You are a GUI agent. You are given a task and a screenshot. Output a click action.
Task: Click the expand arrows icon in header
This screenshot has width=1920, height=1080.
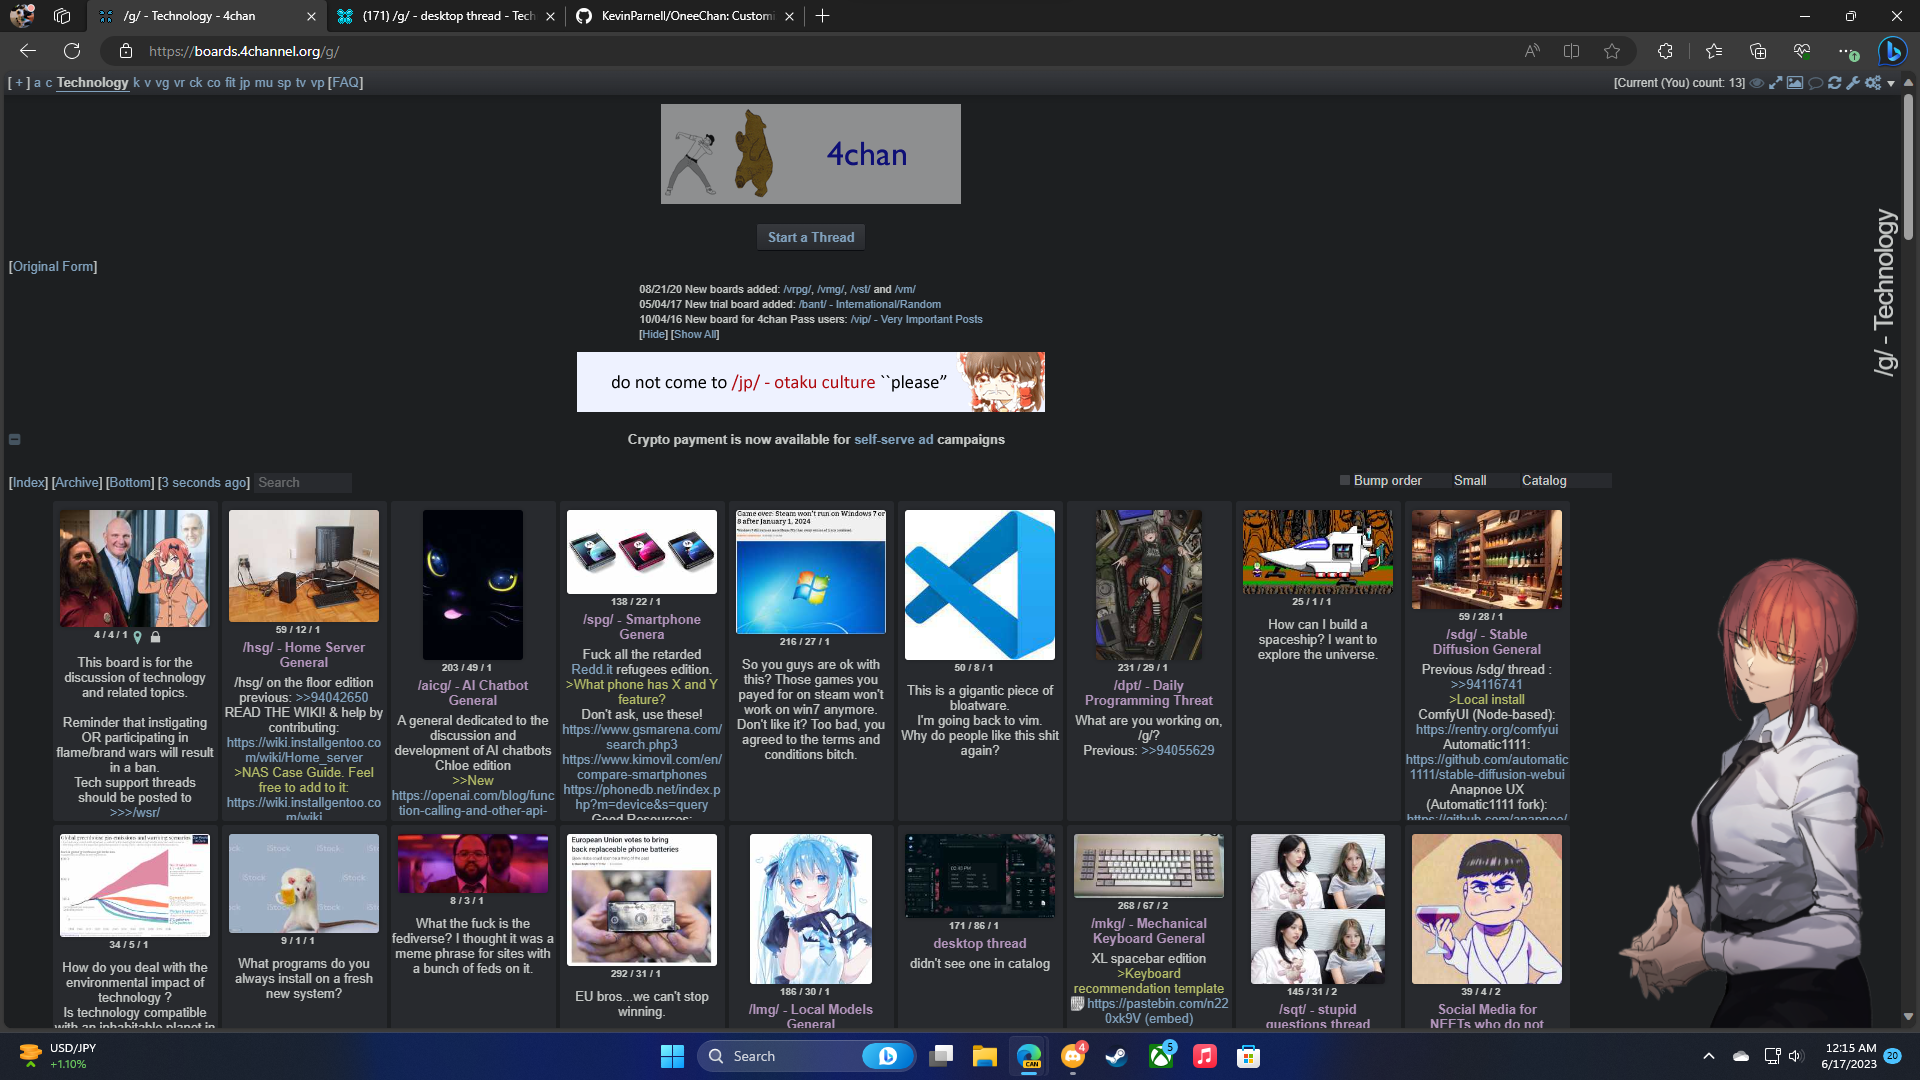point(1776,83)
